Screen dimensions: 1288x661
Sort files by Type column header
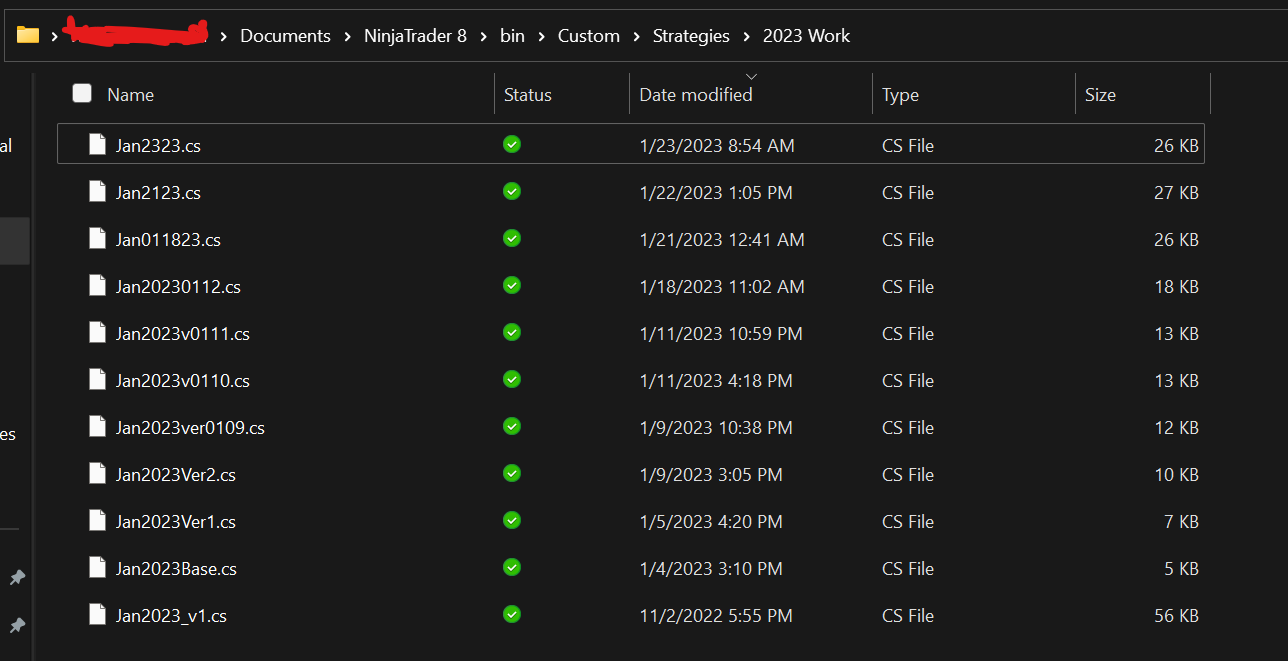coord(900,95)
